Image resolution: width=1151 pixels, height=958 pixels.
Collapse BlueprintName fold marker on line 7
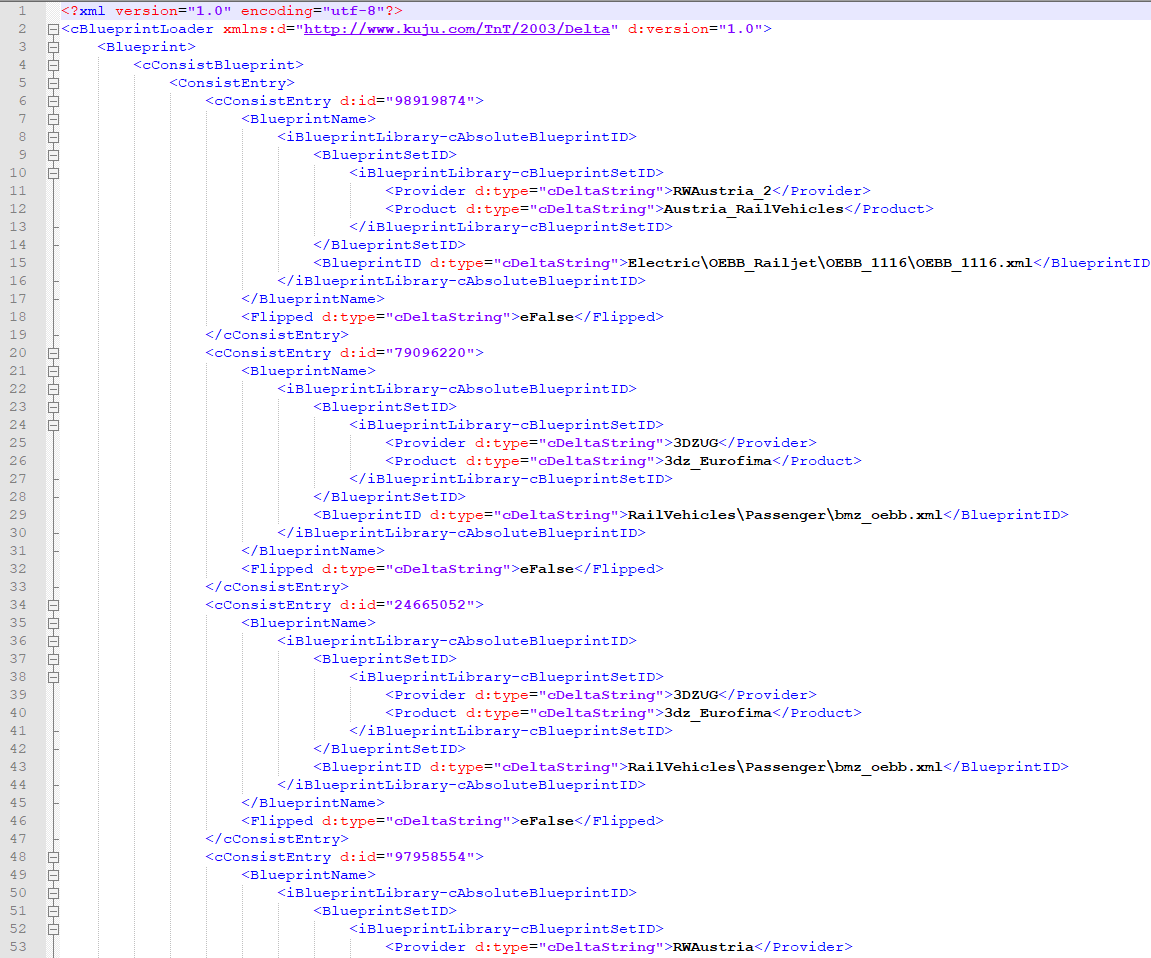53,119
